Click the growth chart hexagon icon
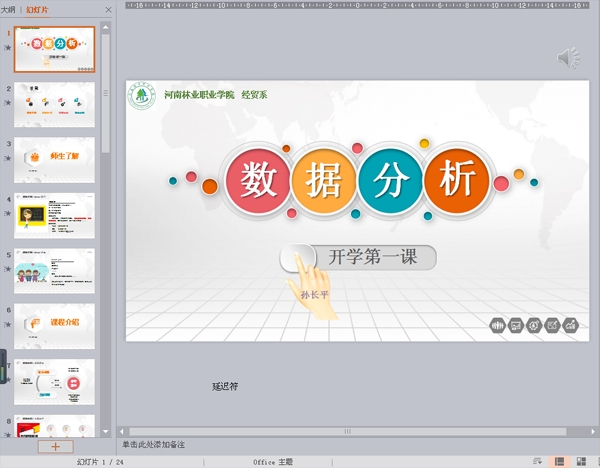This screenshot has width=600, height=468. coord(571,325)
